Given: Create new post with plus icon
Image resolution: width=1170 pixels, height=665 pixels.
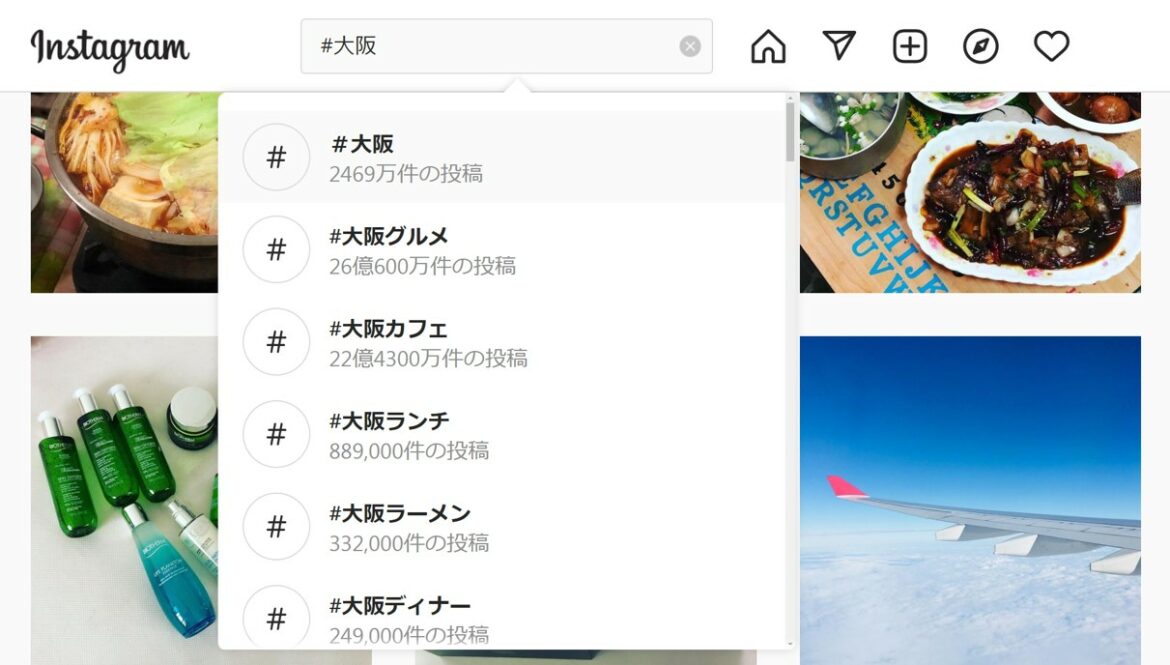Looking at the screenshot, I should point(910,46).
